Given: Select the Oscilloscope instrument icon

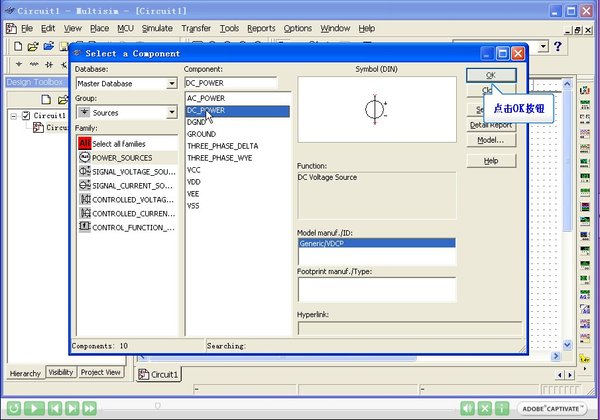Looking at the screenshot, I should [x=585, y=133].
